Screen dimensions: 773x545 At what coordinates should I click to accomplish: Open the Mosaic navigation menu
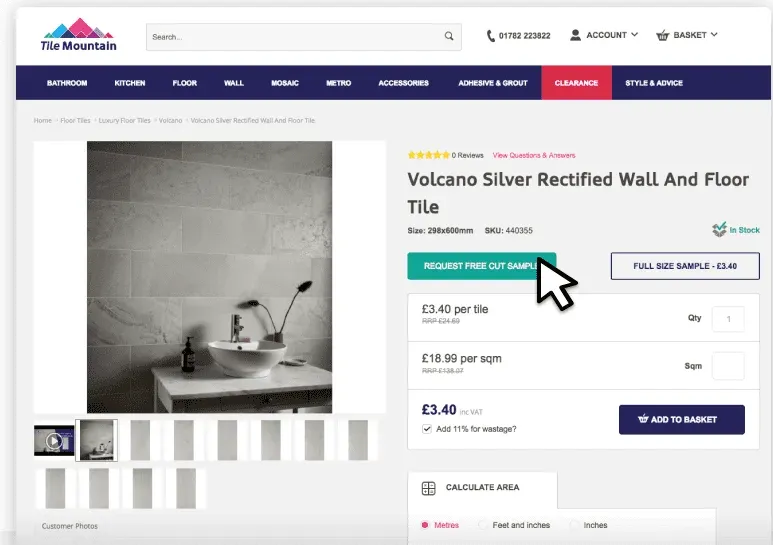(285, 83)
